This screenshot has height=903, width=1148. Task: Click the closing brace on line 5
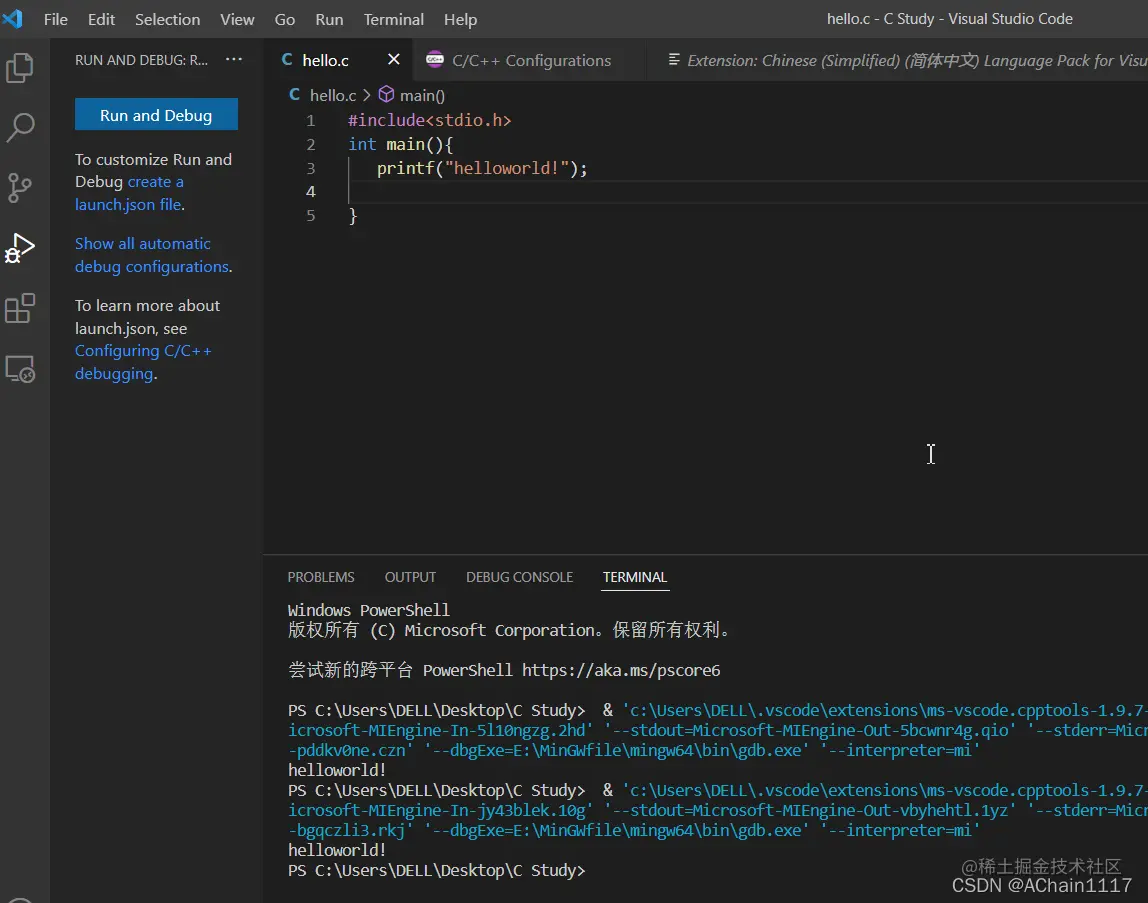[x=353, y=215]
